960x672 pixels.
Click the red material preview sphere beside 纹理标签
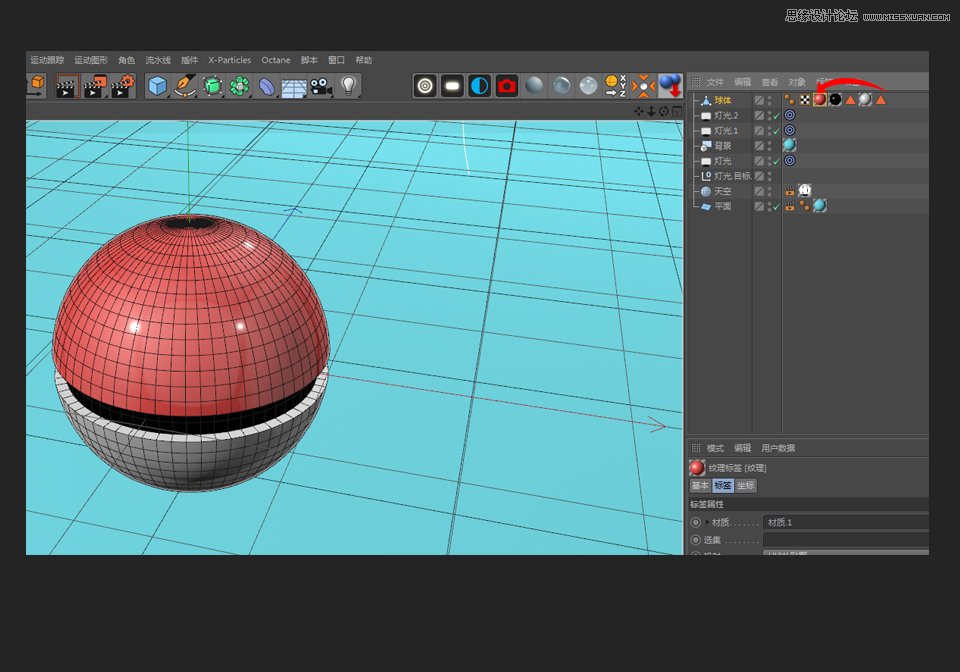point(696,467)
